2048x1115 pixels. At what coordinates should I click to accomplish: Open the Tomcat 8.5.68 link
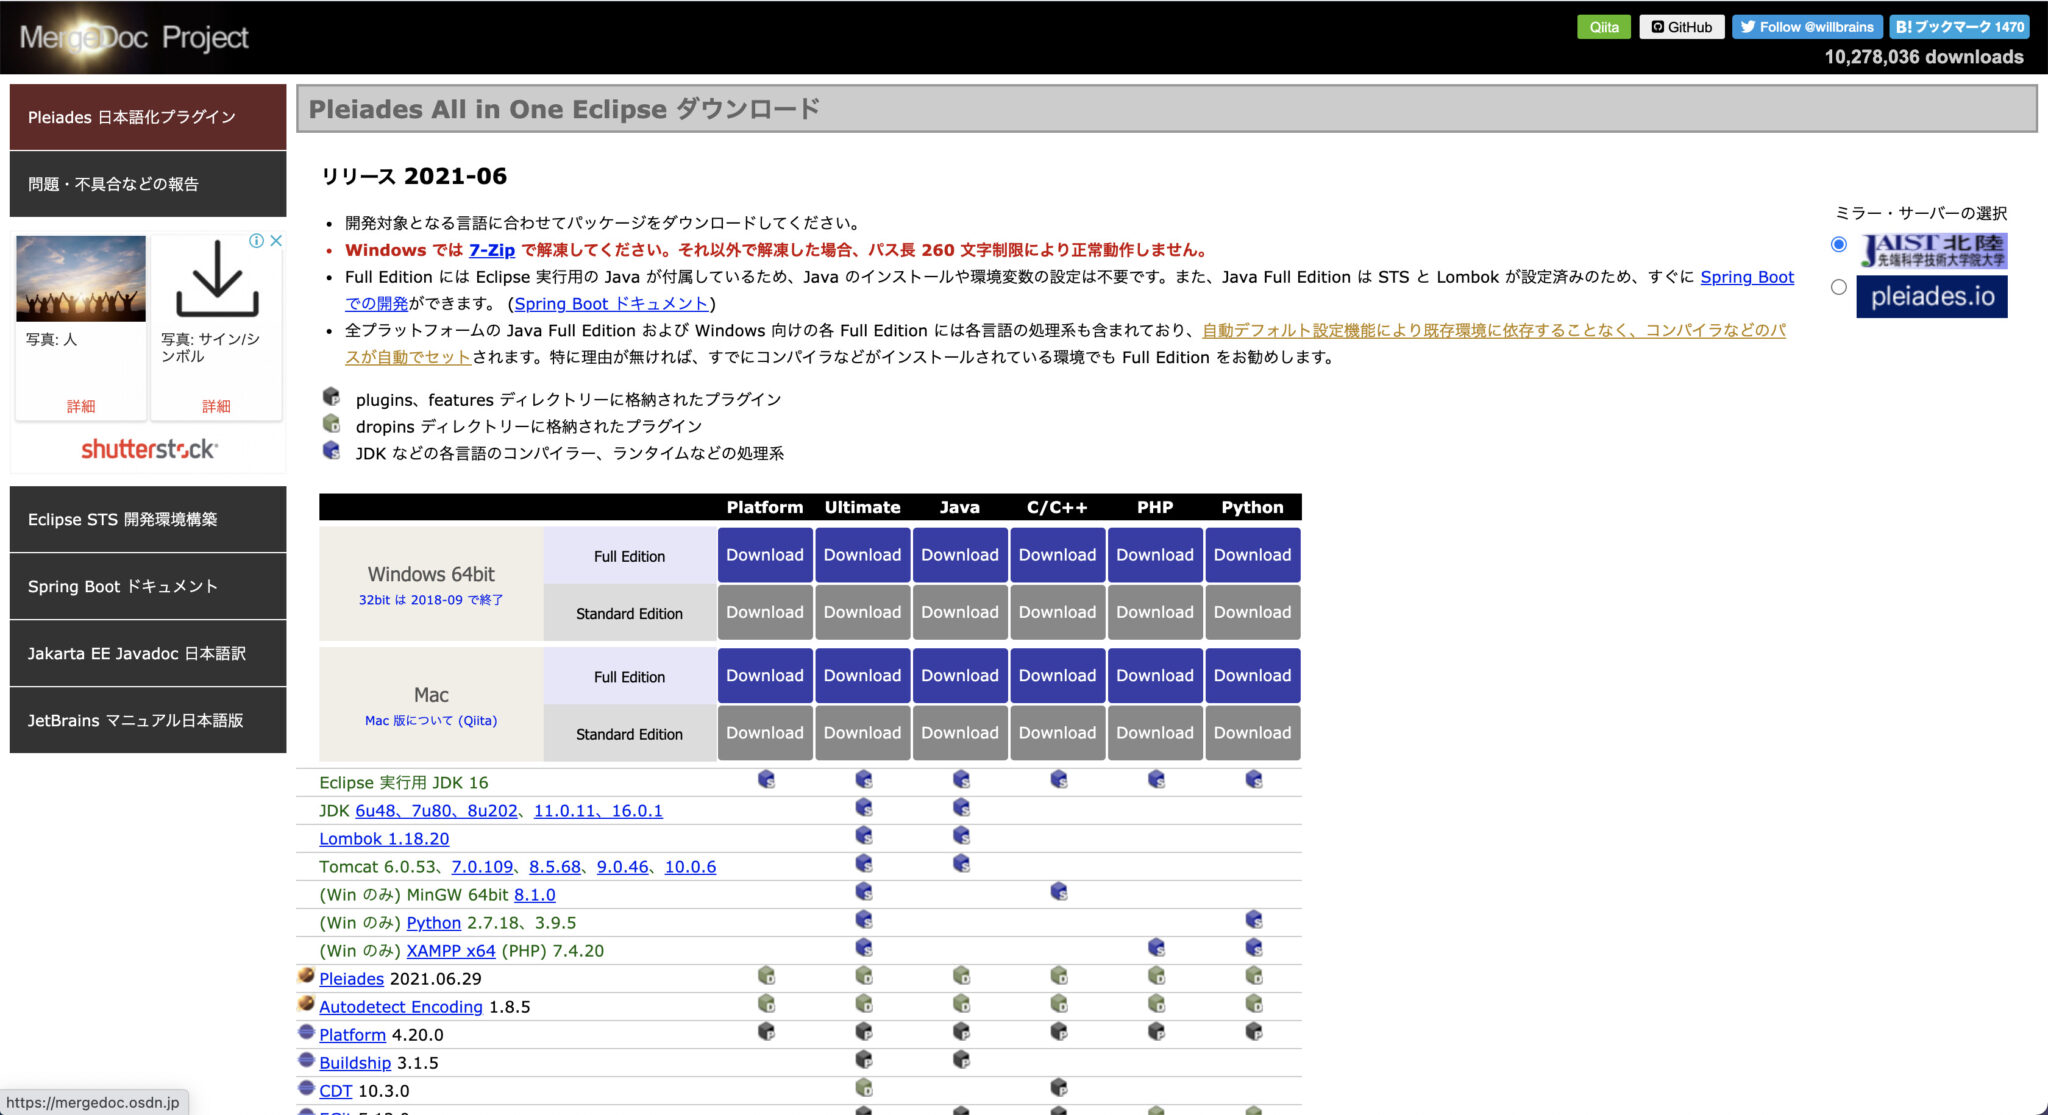[x=555, y=867]
